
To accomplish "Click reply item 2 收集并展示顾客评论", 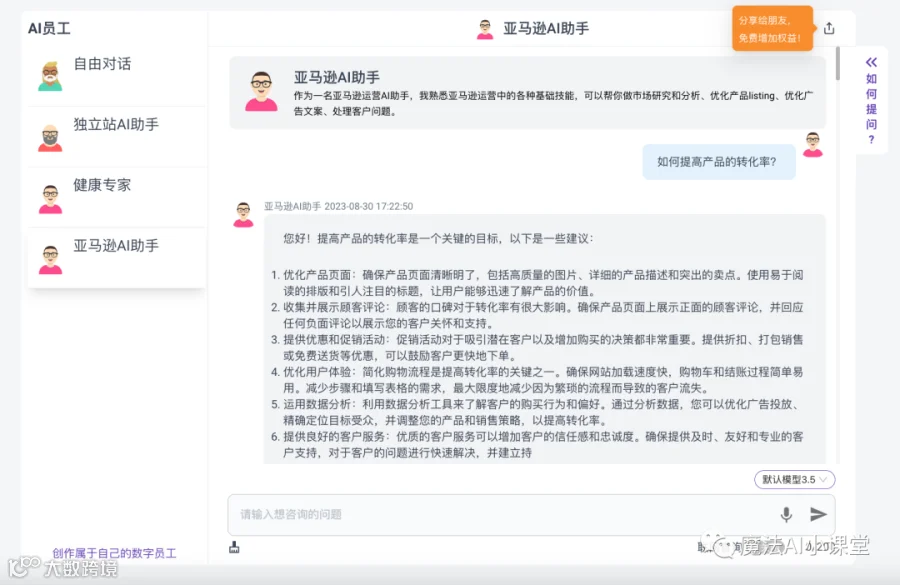I will click(x=537, y=315).
